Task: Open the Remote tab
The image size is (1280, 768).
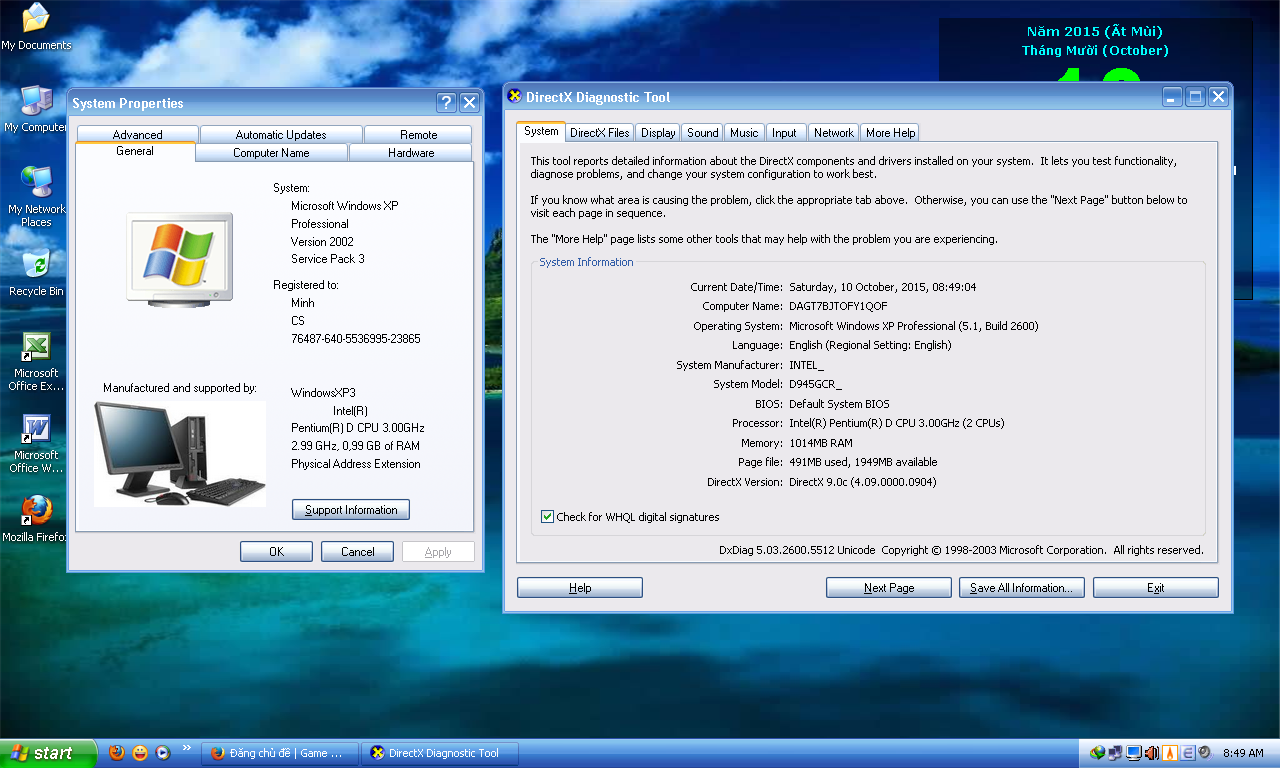Action: 418,135
